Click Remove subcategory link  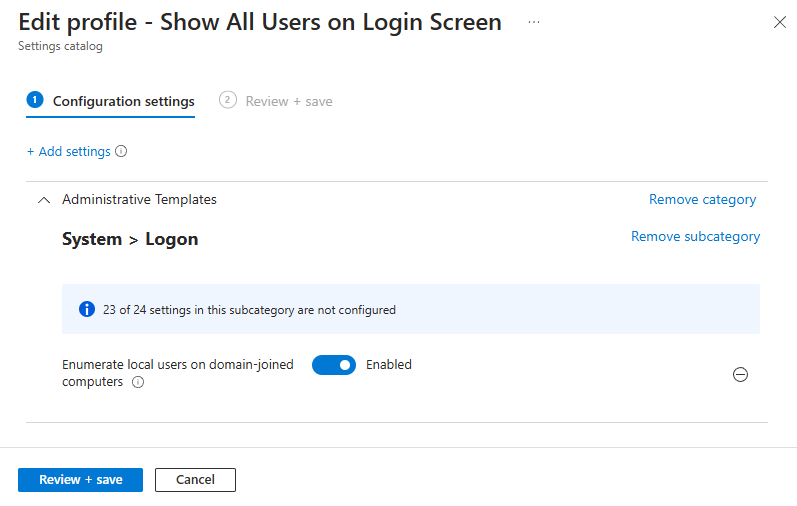(695, 237)
